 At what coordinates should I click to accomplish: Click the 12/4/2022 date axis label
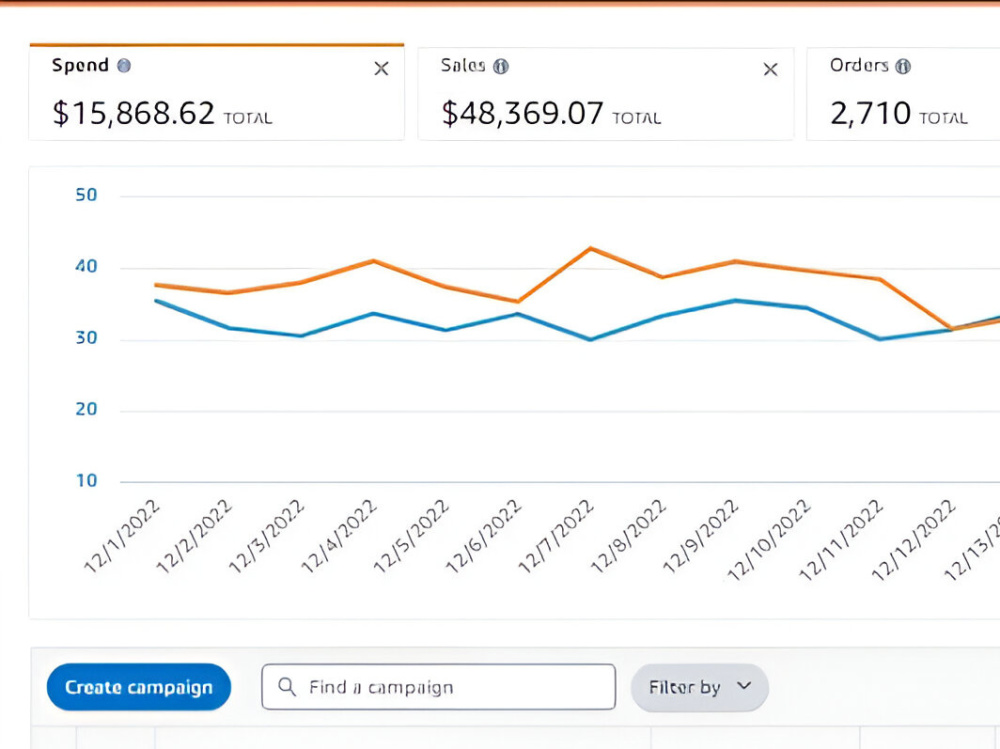pos(339,537)
